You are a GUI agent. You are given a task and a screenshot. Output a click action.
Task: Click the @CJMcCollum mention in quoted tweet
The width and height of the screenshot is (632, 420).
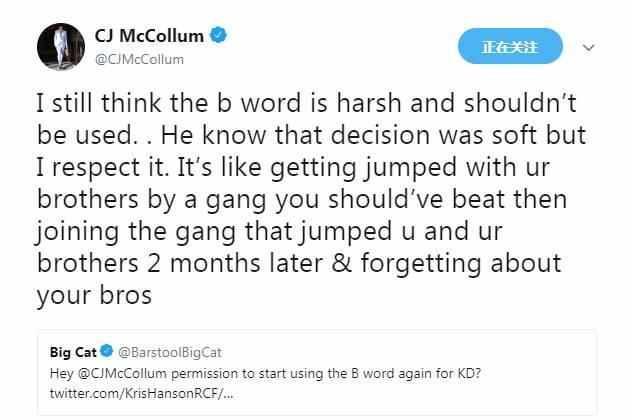tap(121, 374)
